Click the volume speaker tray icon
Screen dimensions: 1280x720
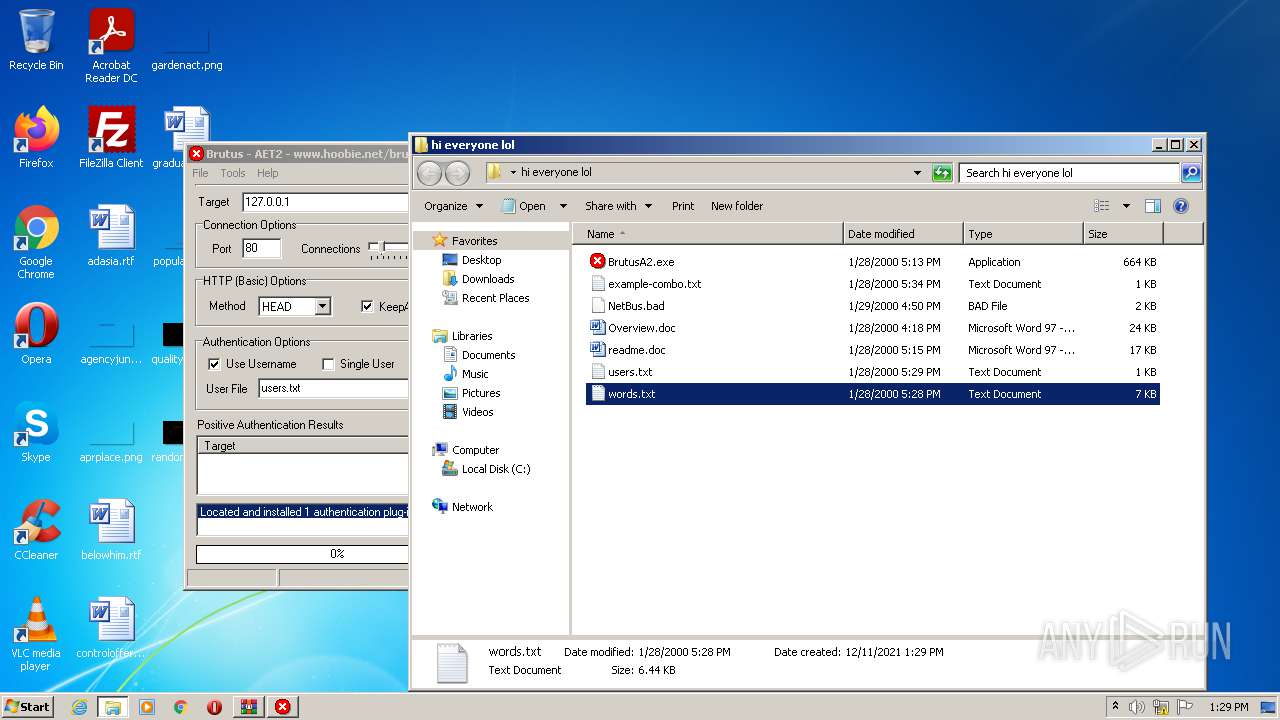click(1137, 707)
